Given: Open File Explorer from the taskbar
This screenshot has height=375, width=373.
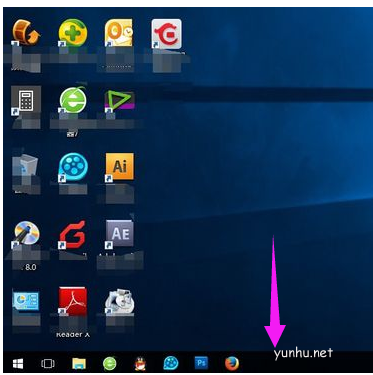Looking at the screenshot, I should click(x=79, y=363).
